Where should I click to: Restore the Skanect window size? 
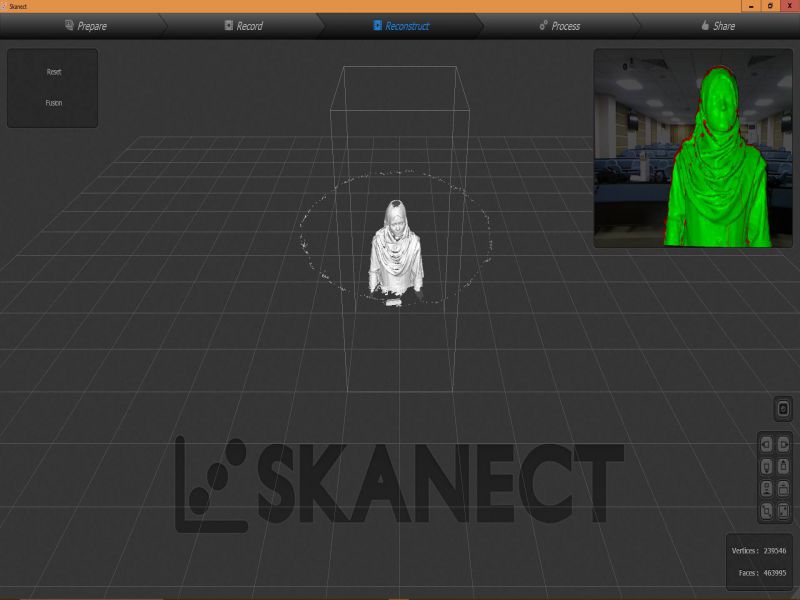[x=770, y=6]
